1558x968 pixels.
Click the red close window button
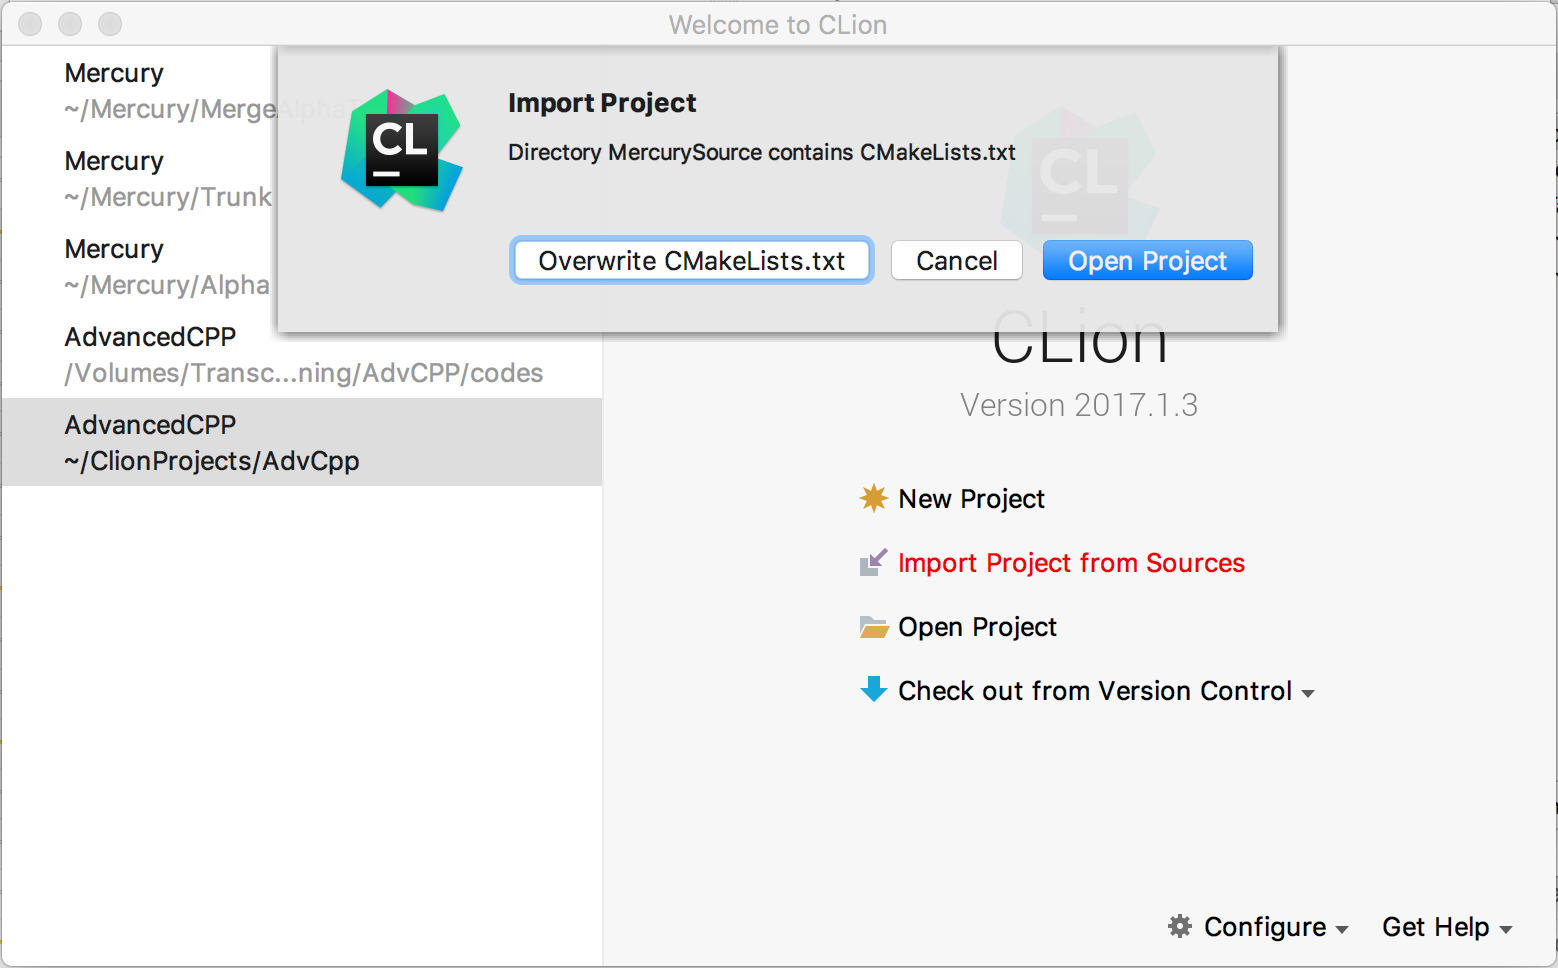(x=31, y=24)
